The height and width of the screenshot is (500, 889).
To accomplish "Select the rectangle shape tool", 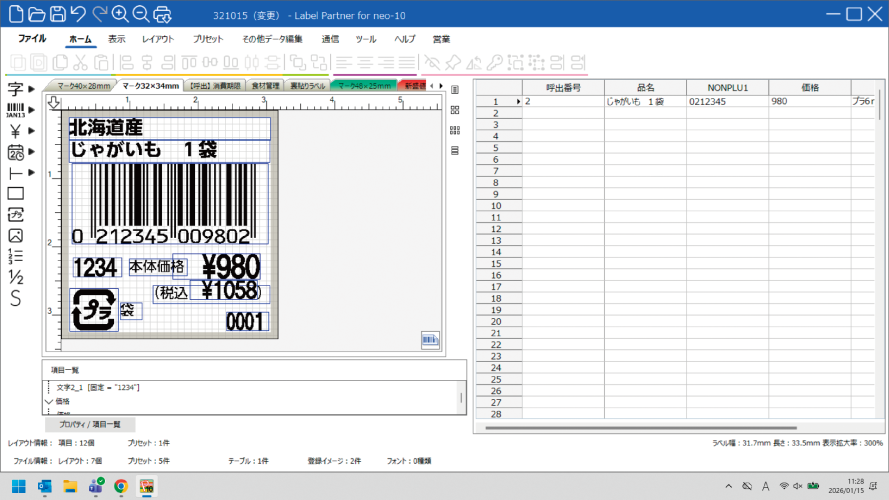I will 15,193.
